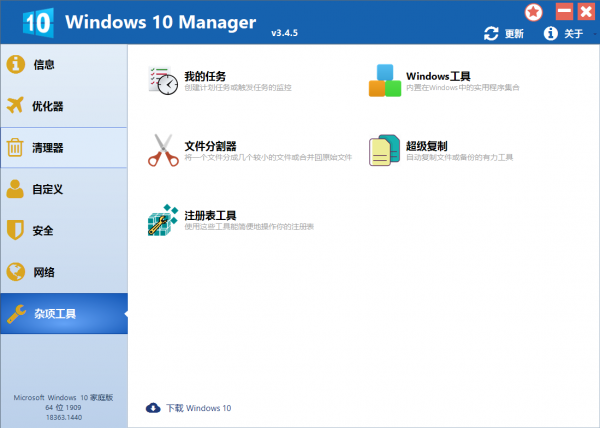Switch to the 安全 tab

click(64, 231)
